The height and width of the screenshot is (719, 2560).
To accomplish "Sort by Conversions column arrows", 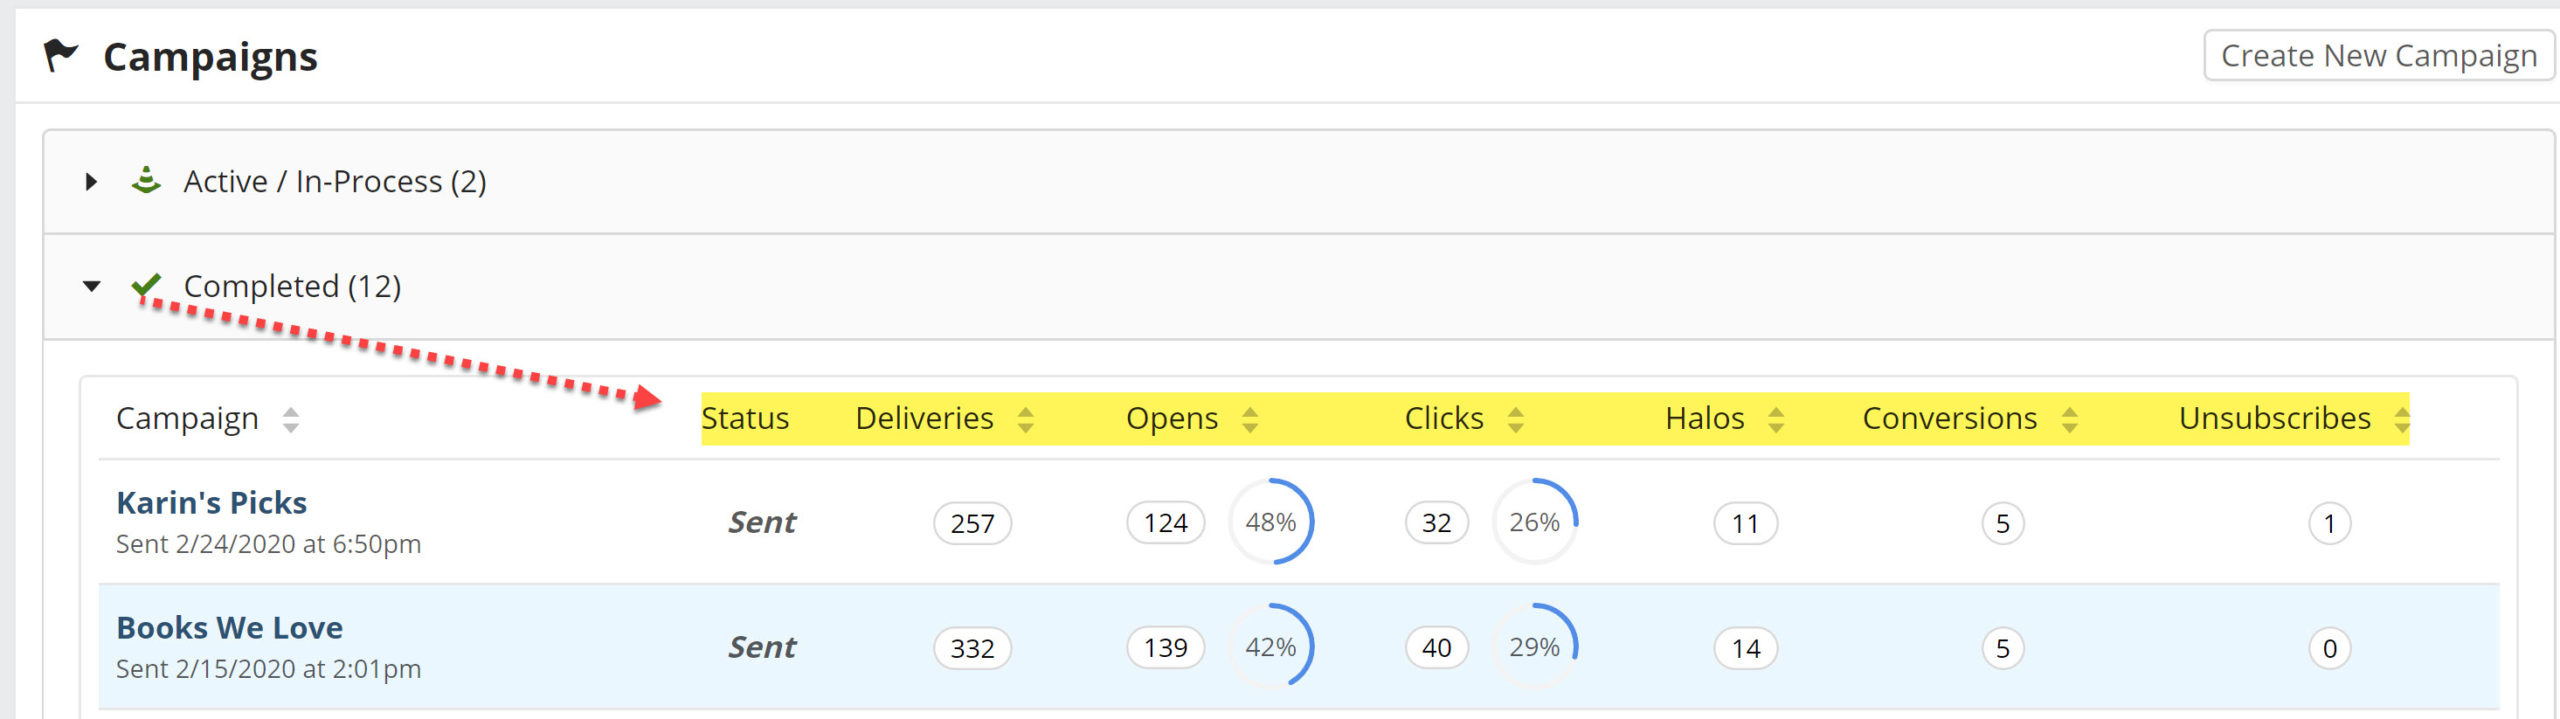I will point(2069,419).
